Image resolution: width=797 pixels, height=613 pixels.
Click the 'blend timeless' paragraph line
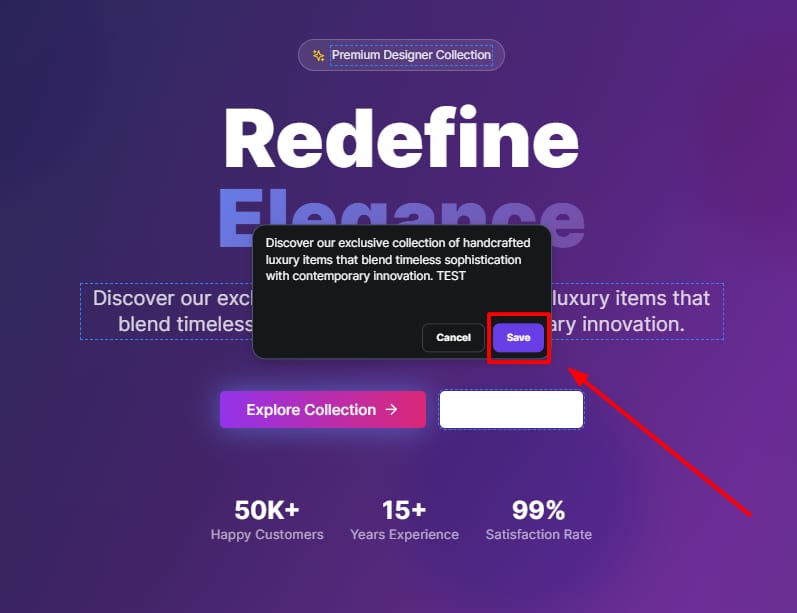[186, 324]
